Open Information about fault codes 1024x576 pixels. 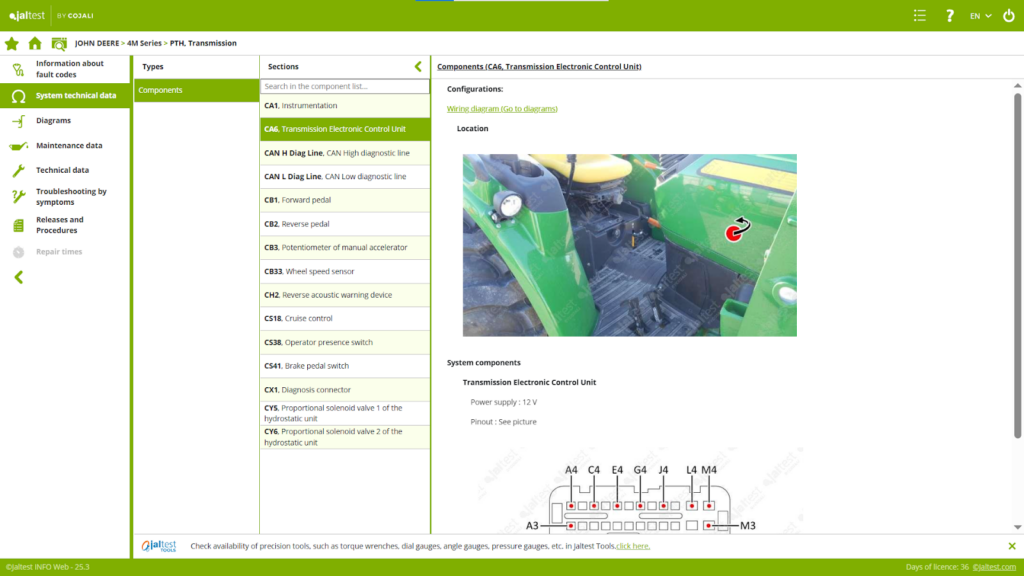click(69, 69)
